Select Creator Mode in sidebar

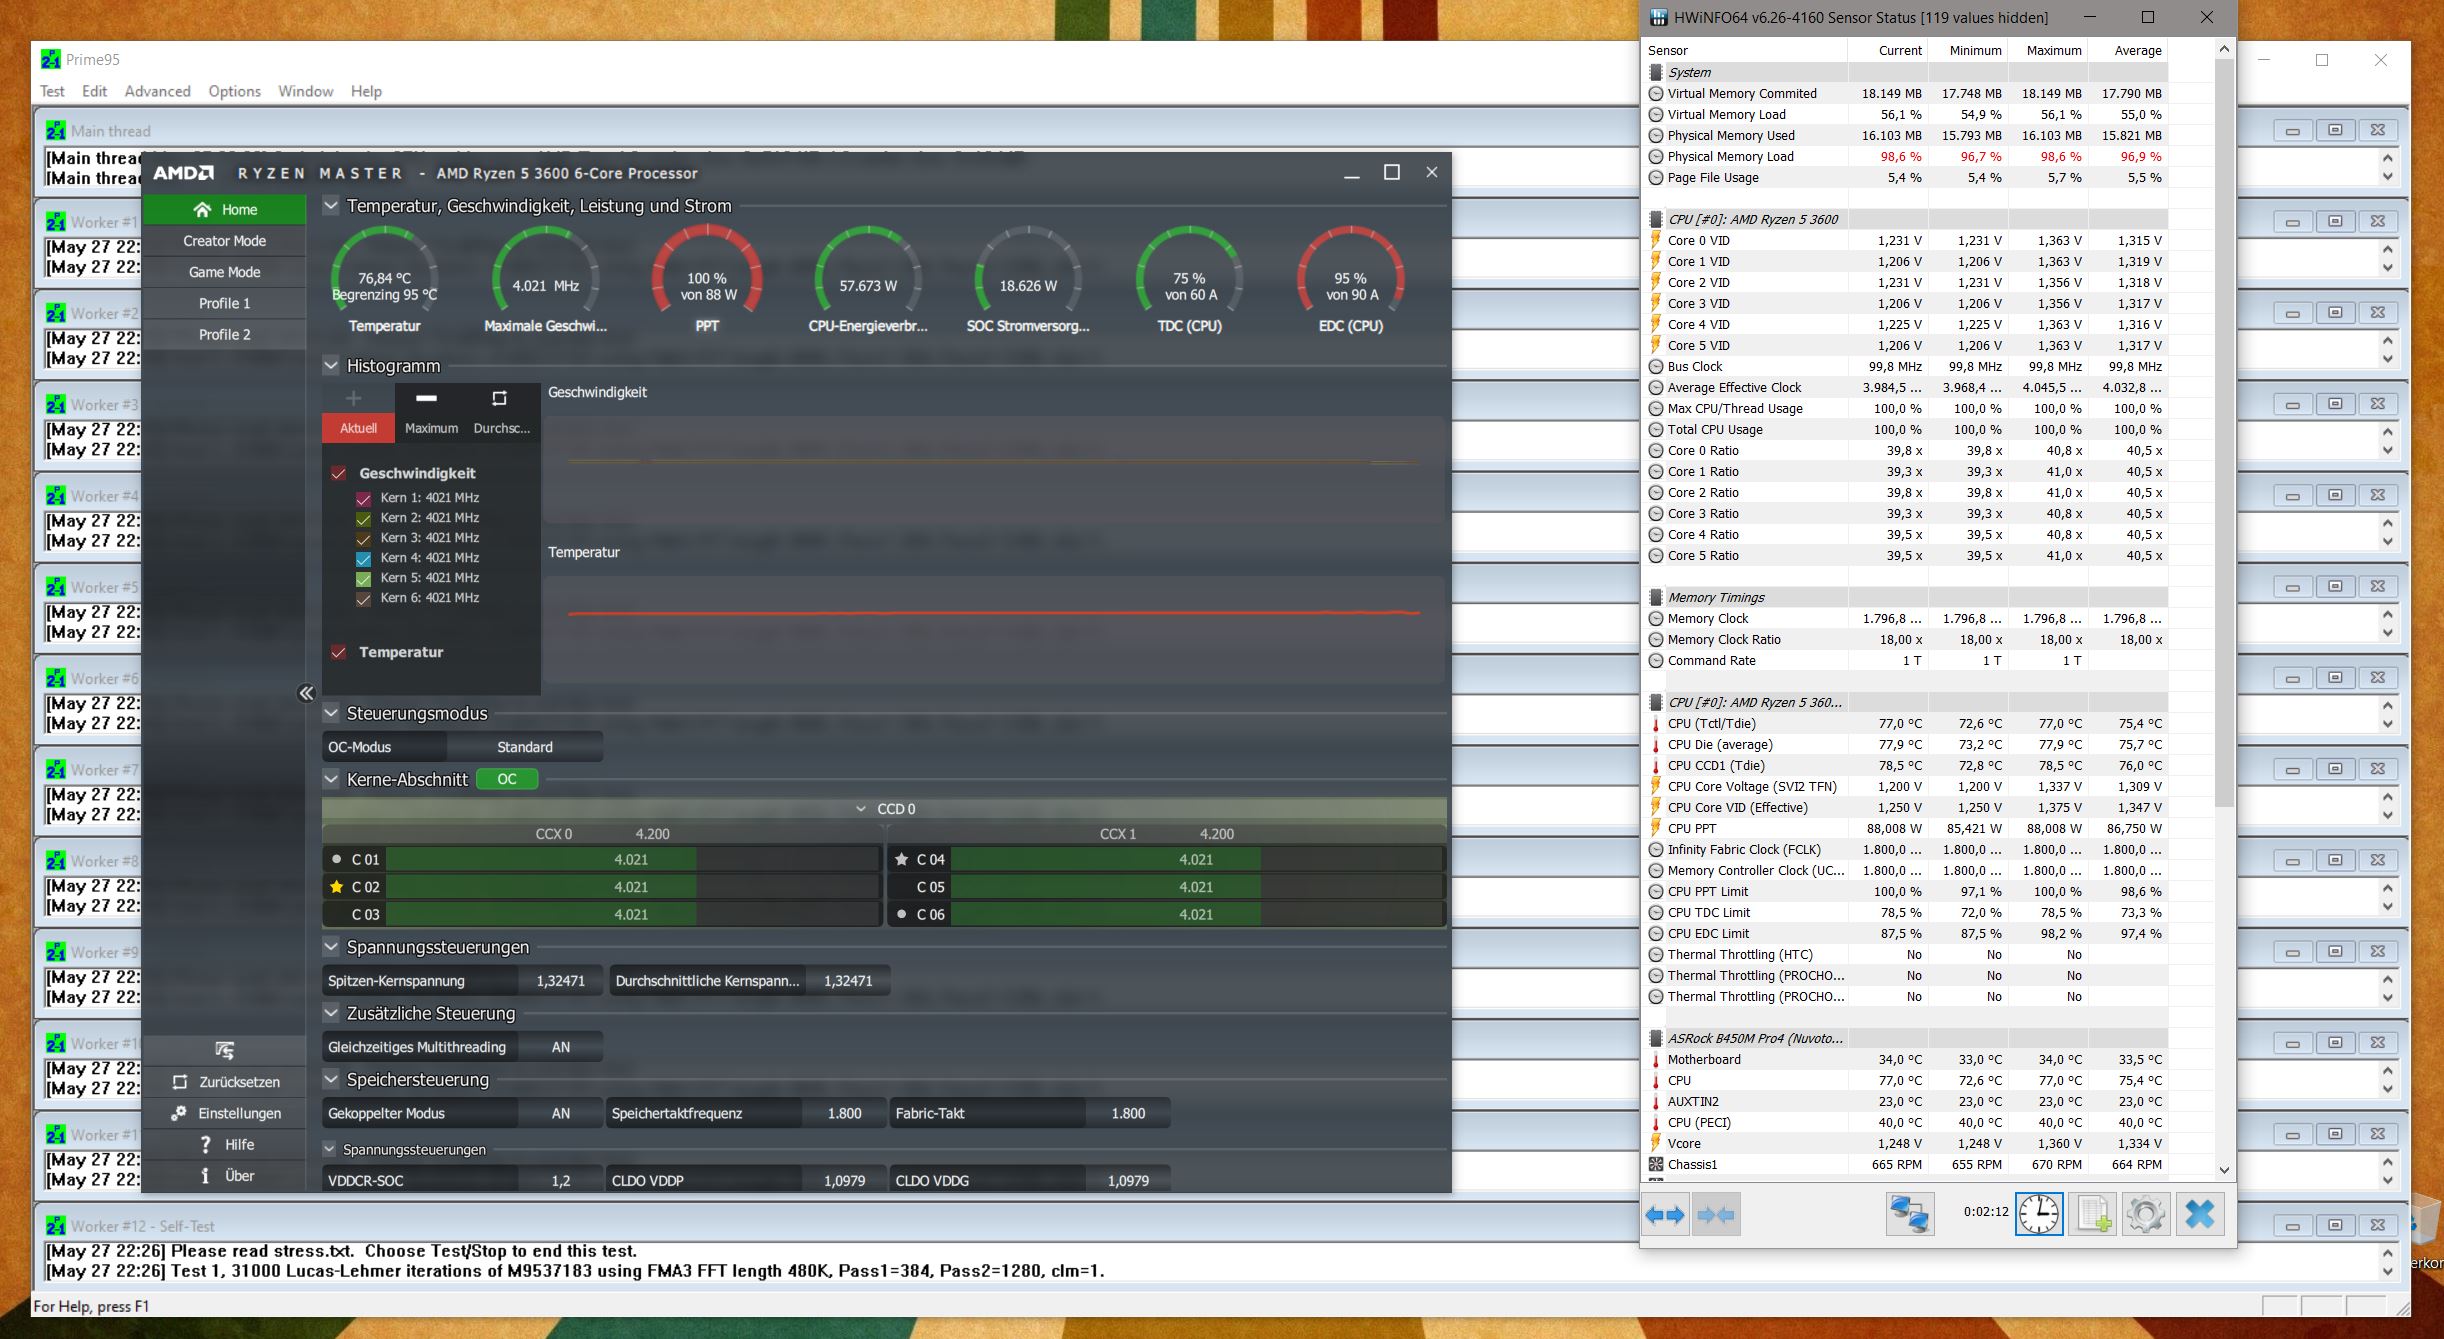pos(224,241)
